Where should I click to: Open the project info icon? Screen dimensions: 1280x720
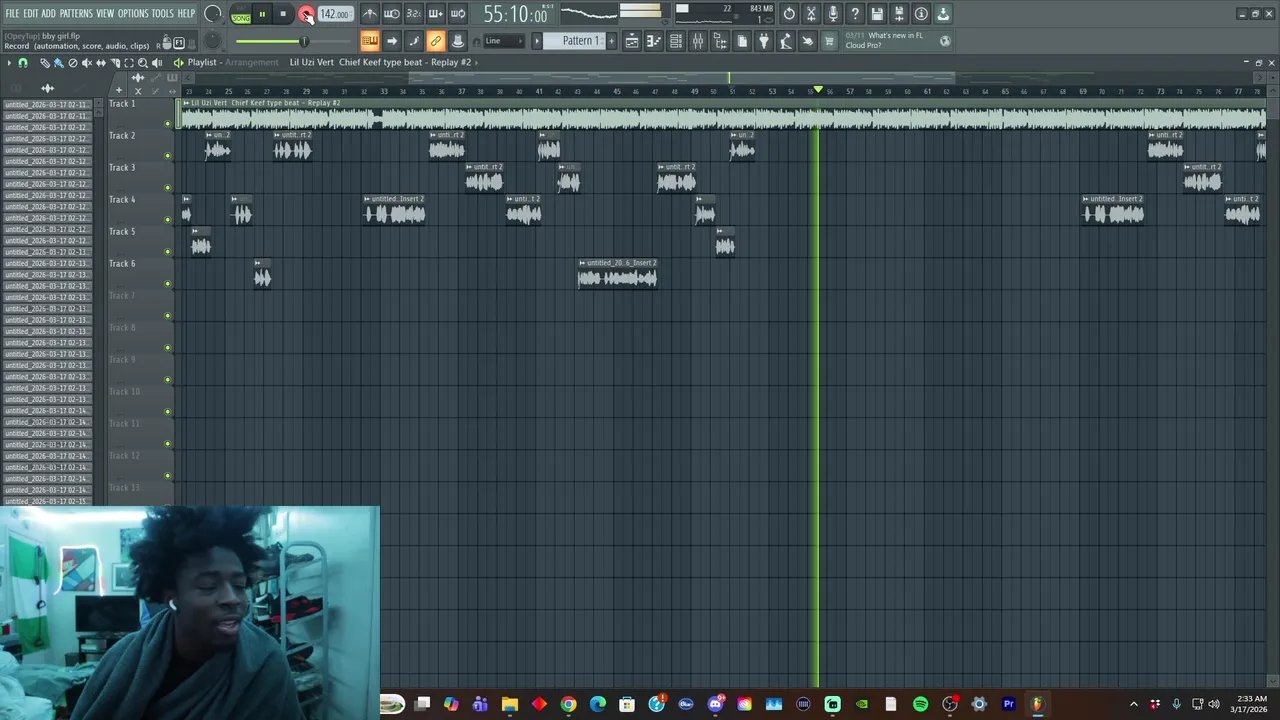921,14
